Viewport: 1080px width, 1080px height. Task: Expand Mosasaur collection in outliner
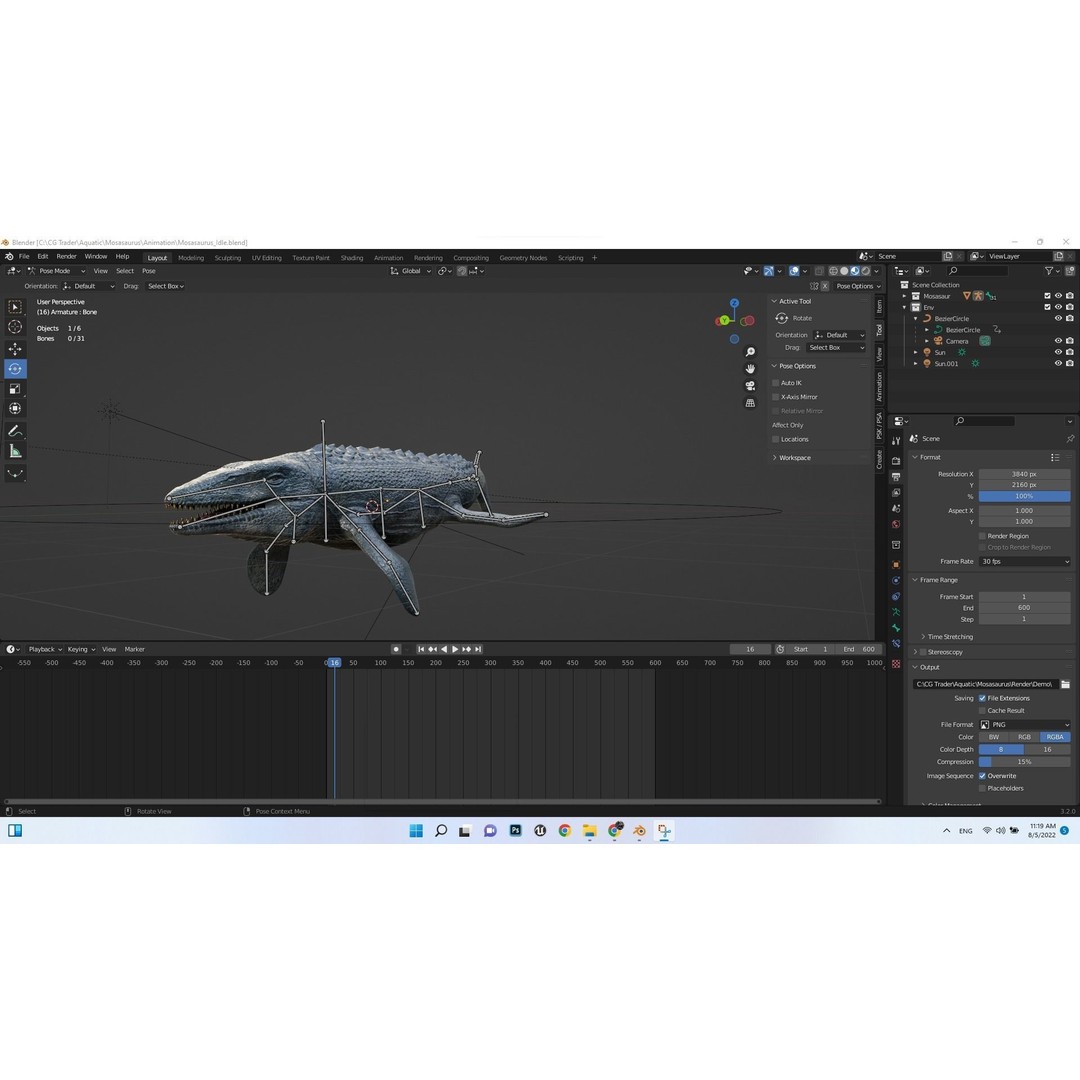coord(904,296)
